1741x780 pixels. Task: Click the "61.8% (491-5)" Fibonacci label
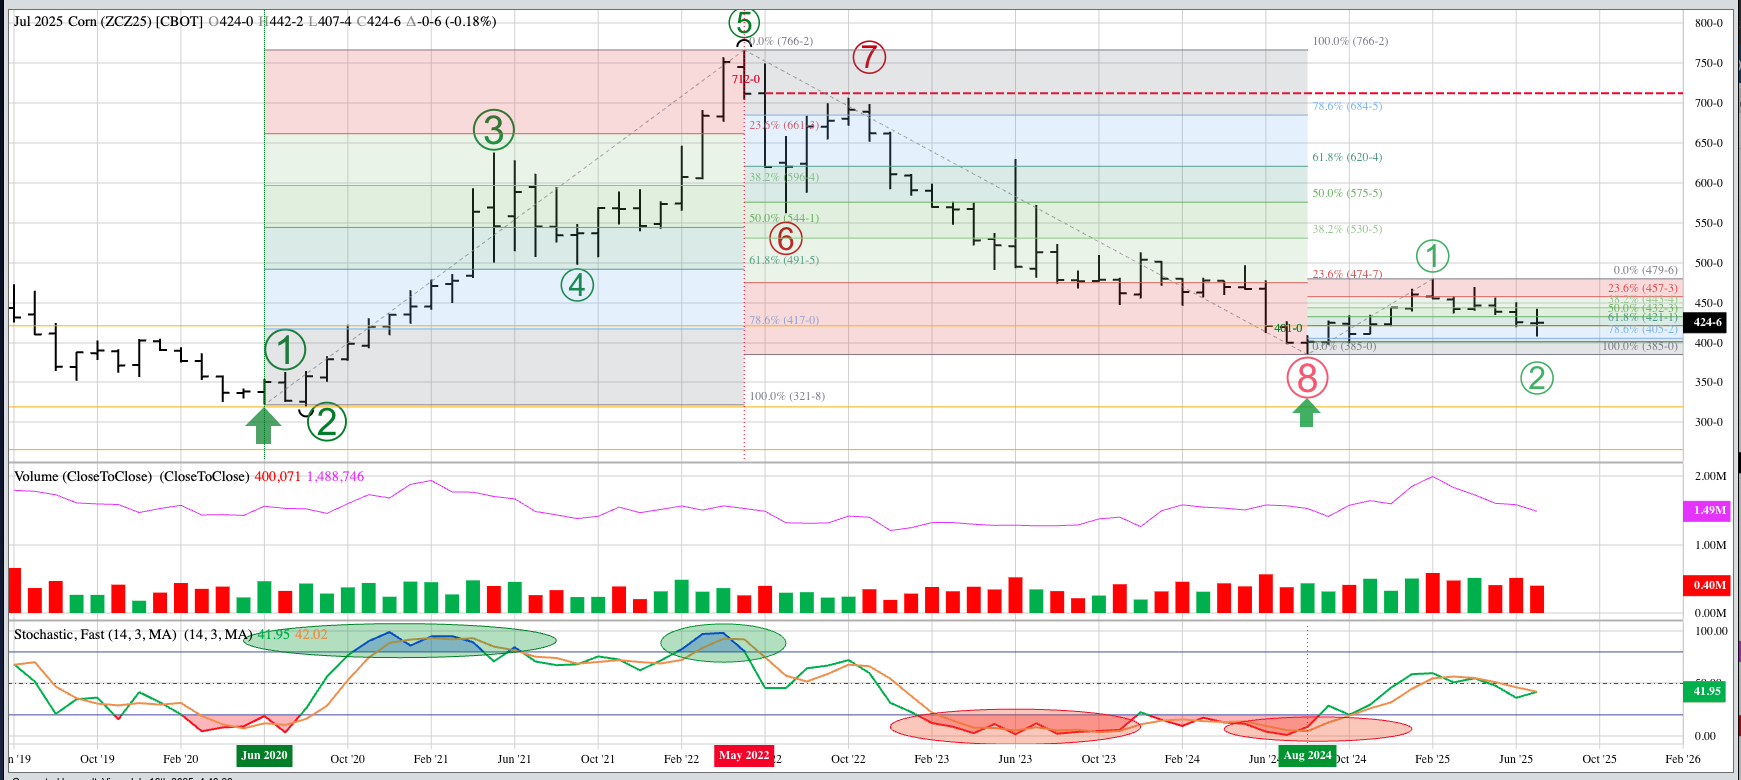click(x=784, y=260)
